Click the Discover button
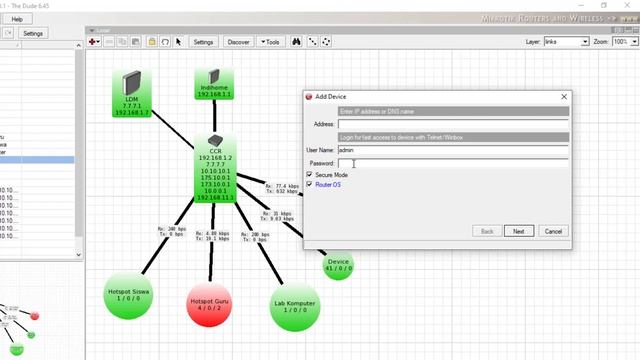Image resolution: width=640 pixels, height=360 pixels. pyautogui.click(x=238, y=42)
